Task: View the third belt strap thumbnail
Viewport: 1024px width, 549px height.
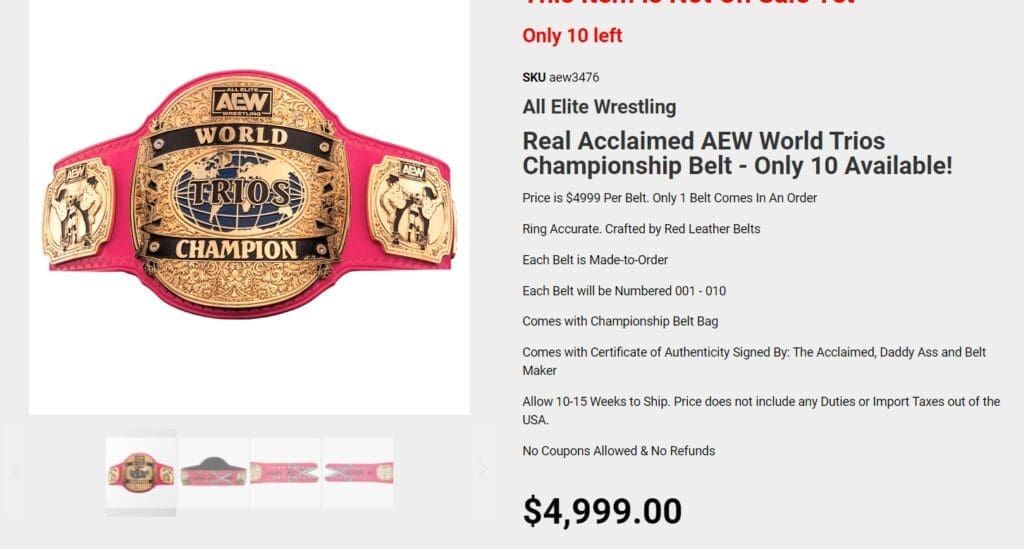Action: (285, 472)
